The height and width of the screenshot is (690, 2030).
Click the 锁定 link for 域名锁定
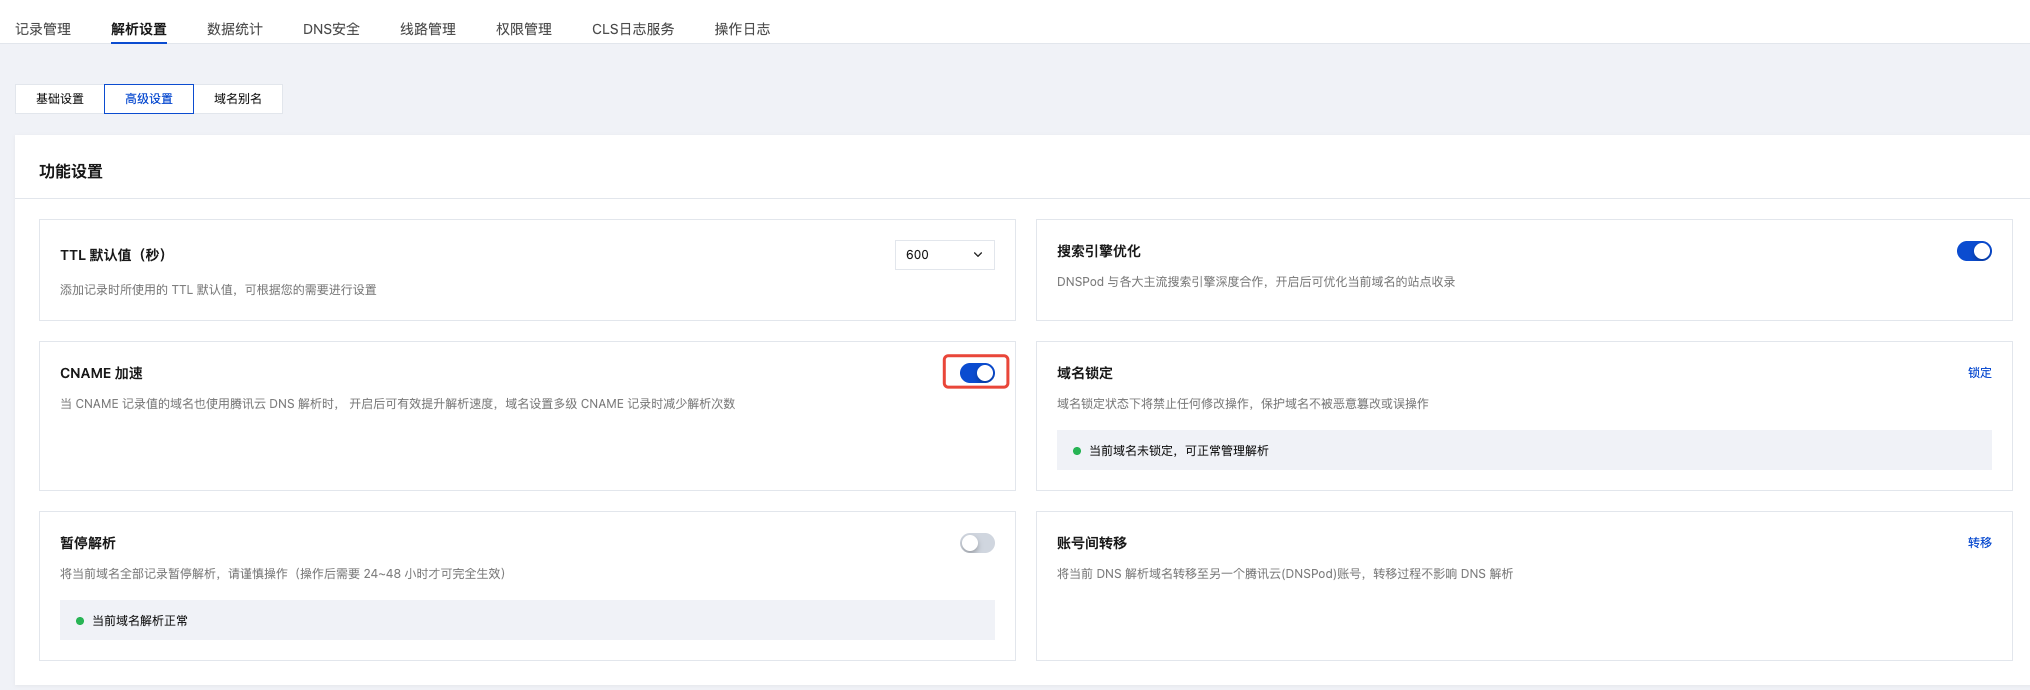point(1980,373)
